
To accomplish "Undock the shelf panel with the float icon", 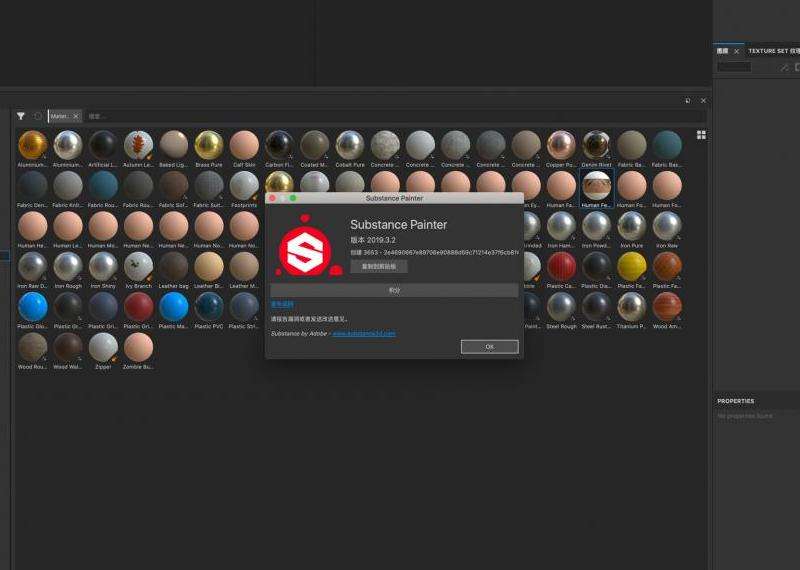I will click(x=687, y=101).
